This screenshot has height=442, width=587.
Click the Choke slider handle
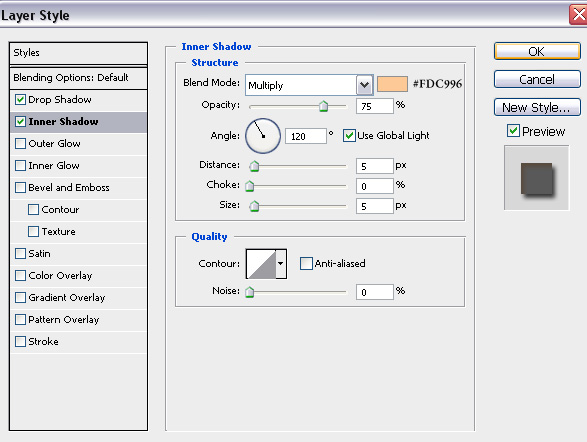tap(250, 186)
